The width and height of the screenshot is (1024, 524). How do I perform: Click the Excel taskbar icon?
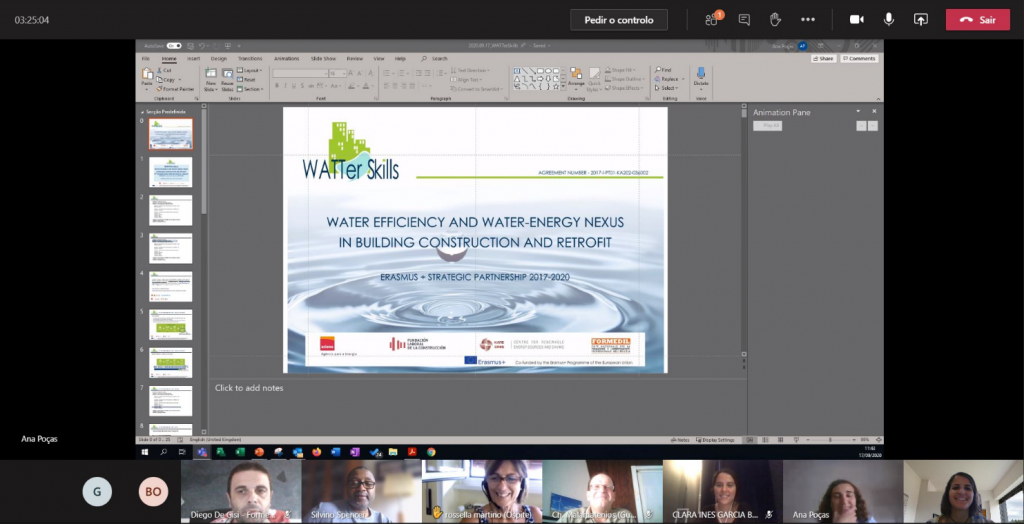(240, 452)
